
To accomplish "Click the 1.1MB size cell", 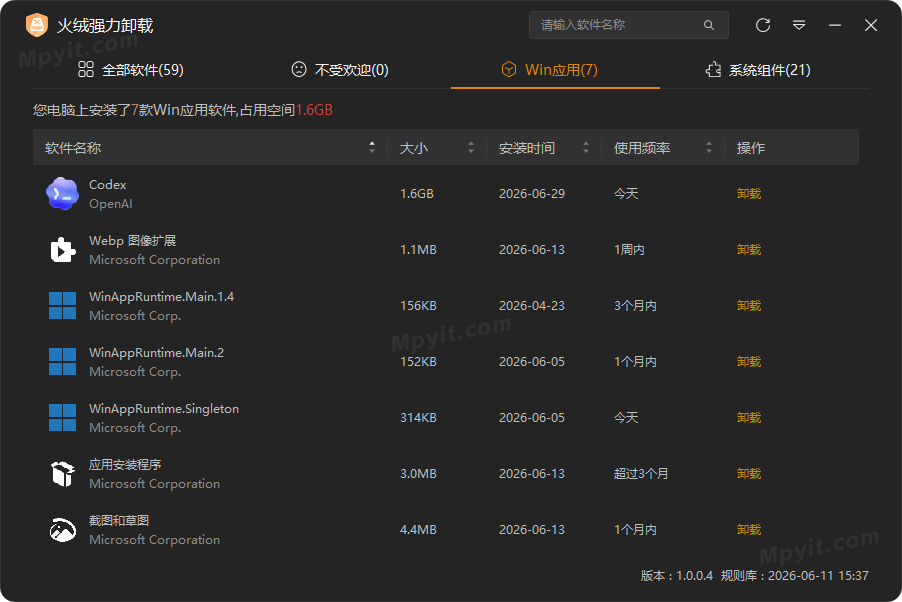I will pos(418,250).
